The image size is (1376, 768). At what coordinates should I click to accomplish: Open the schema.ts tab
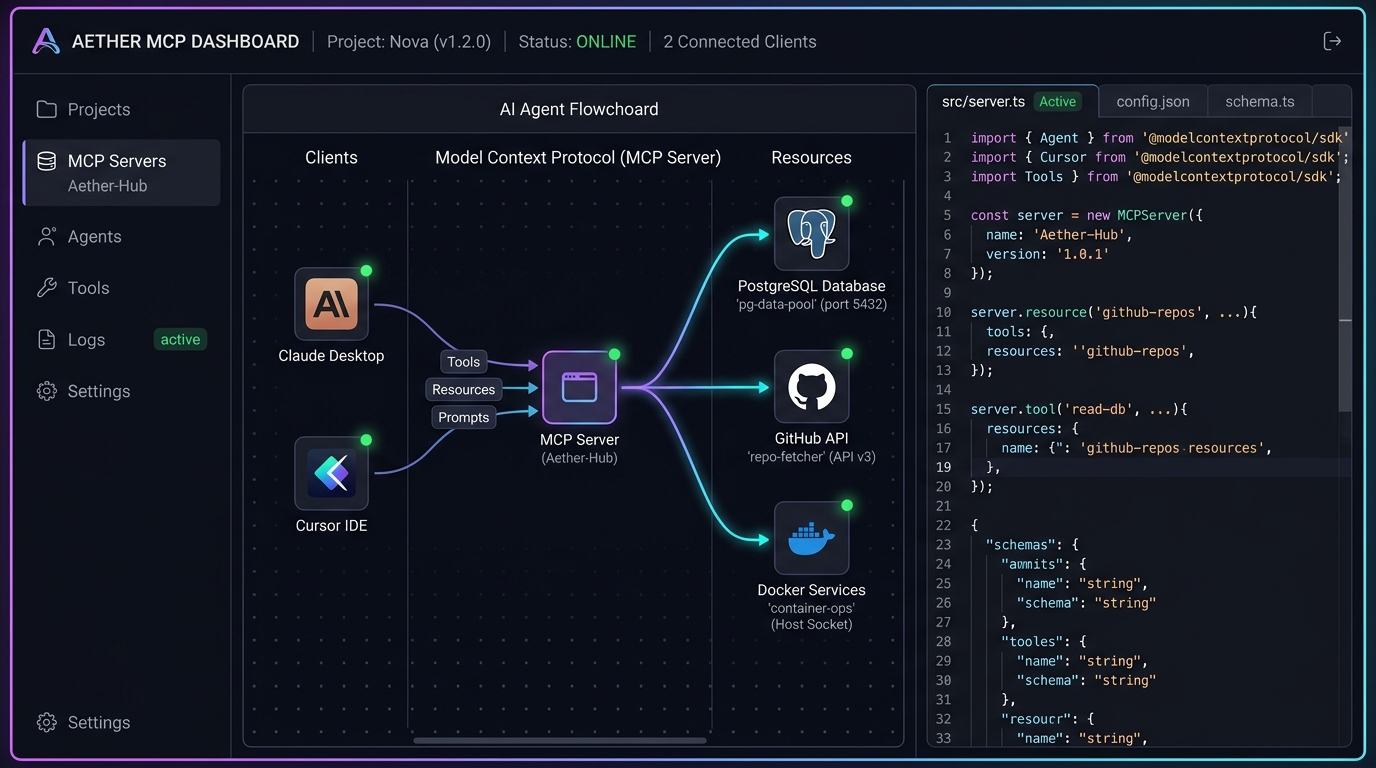pyautogui.click(x=1260, y=102)
